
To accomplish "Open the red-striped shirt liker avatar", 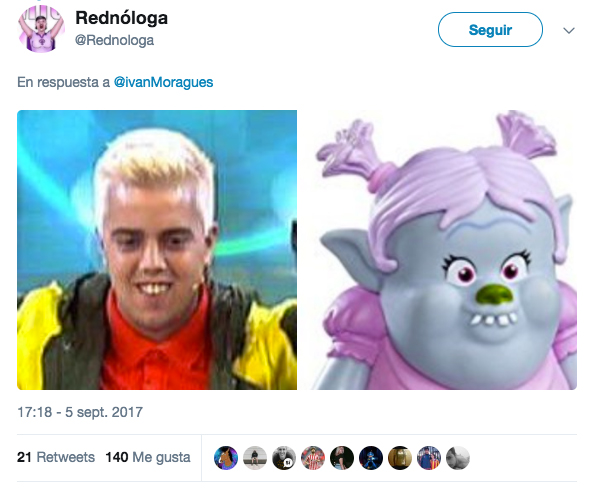I will [313, 458].
